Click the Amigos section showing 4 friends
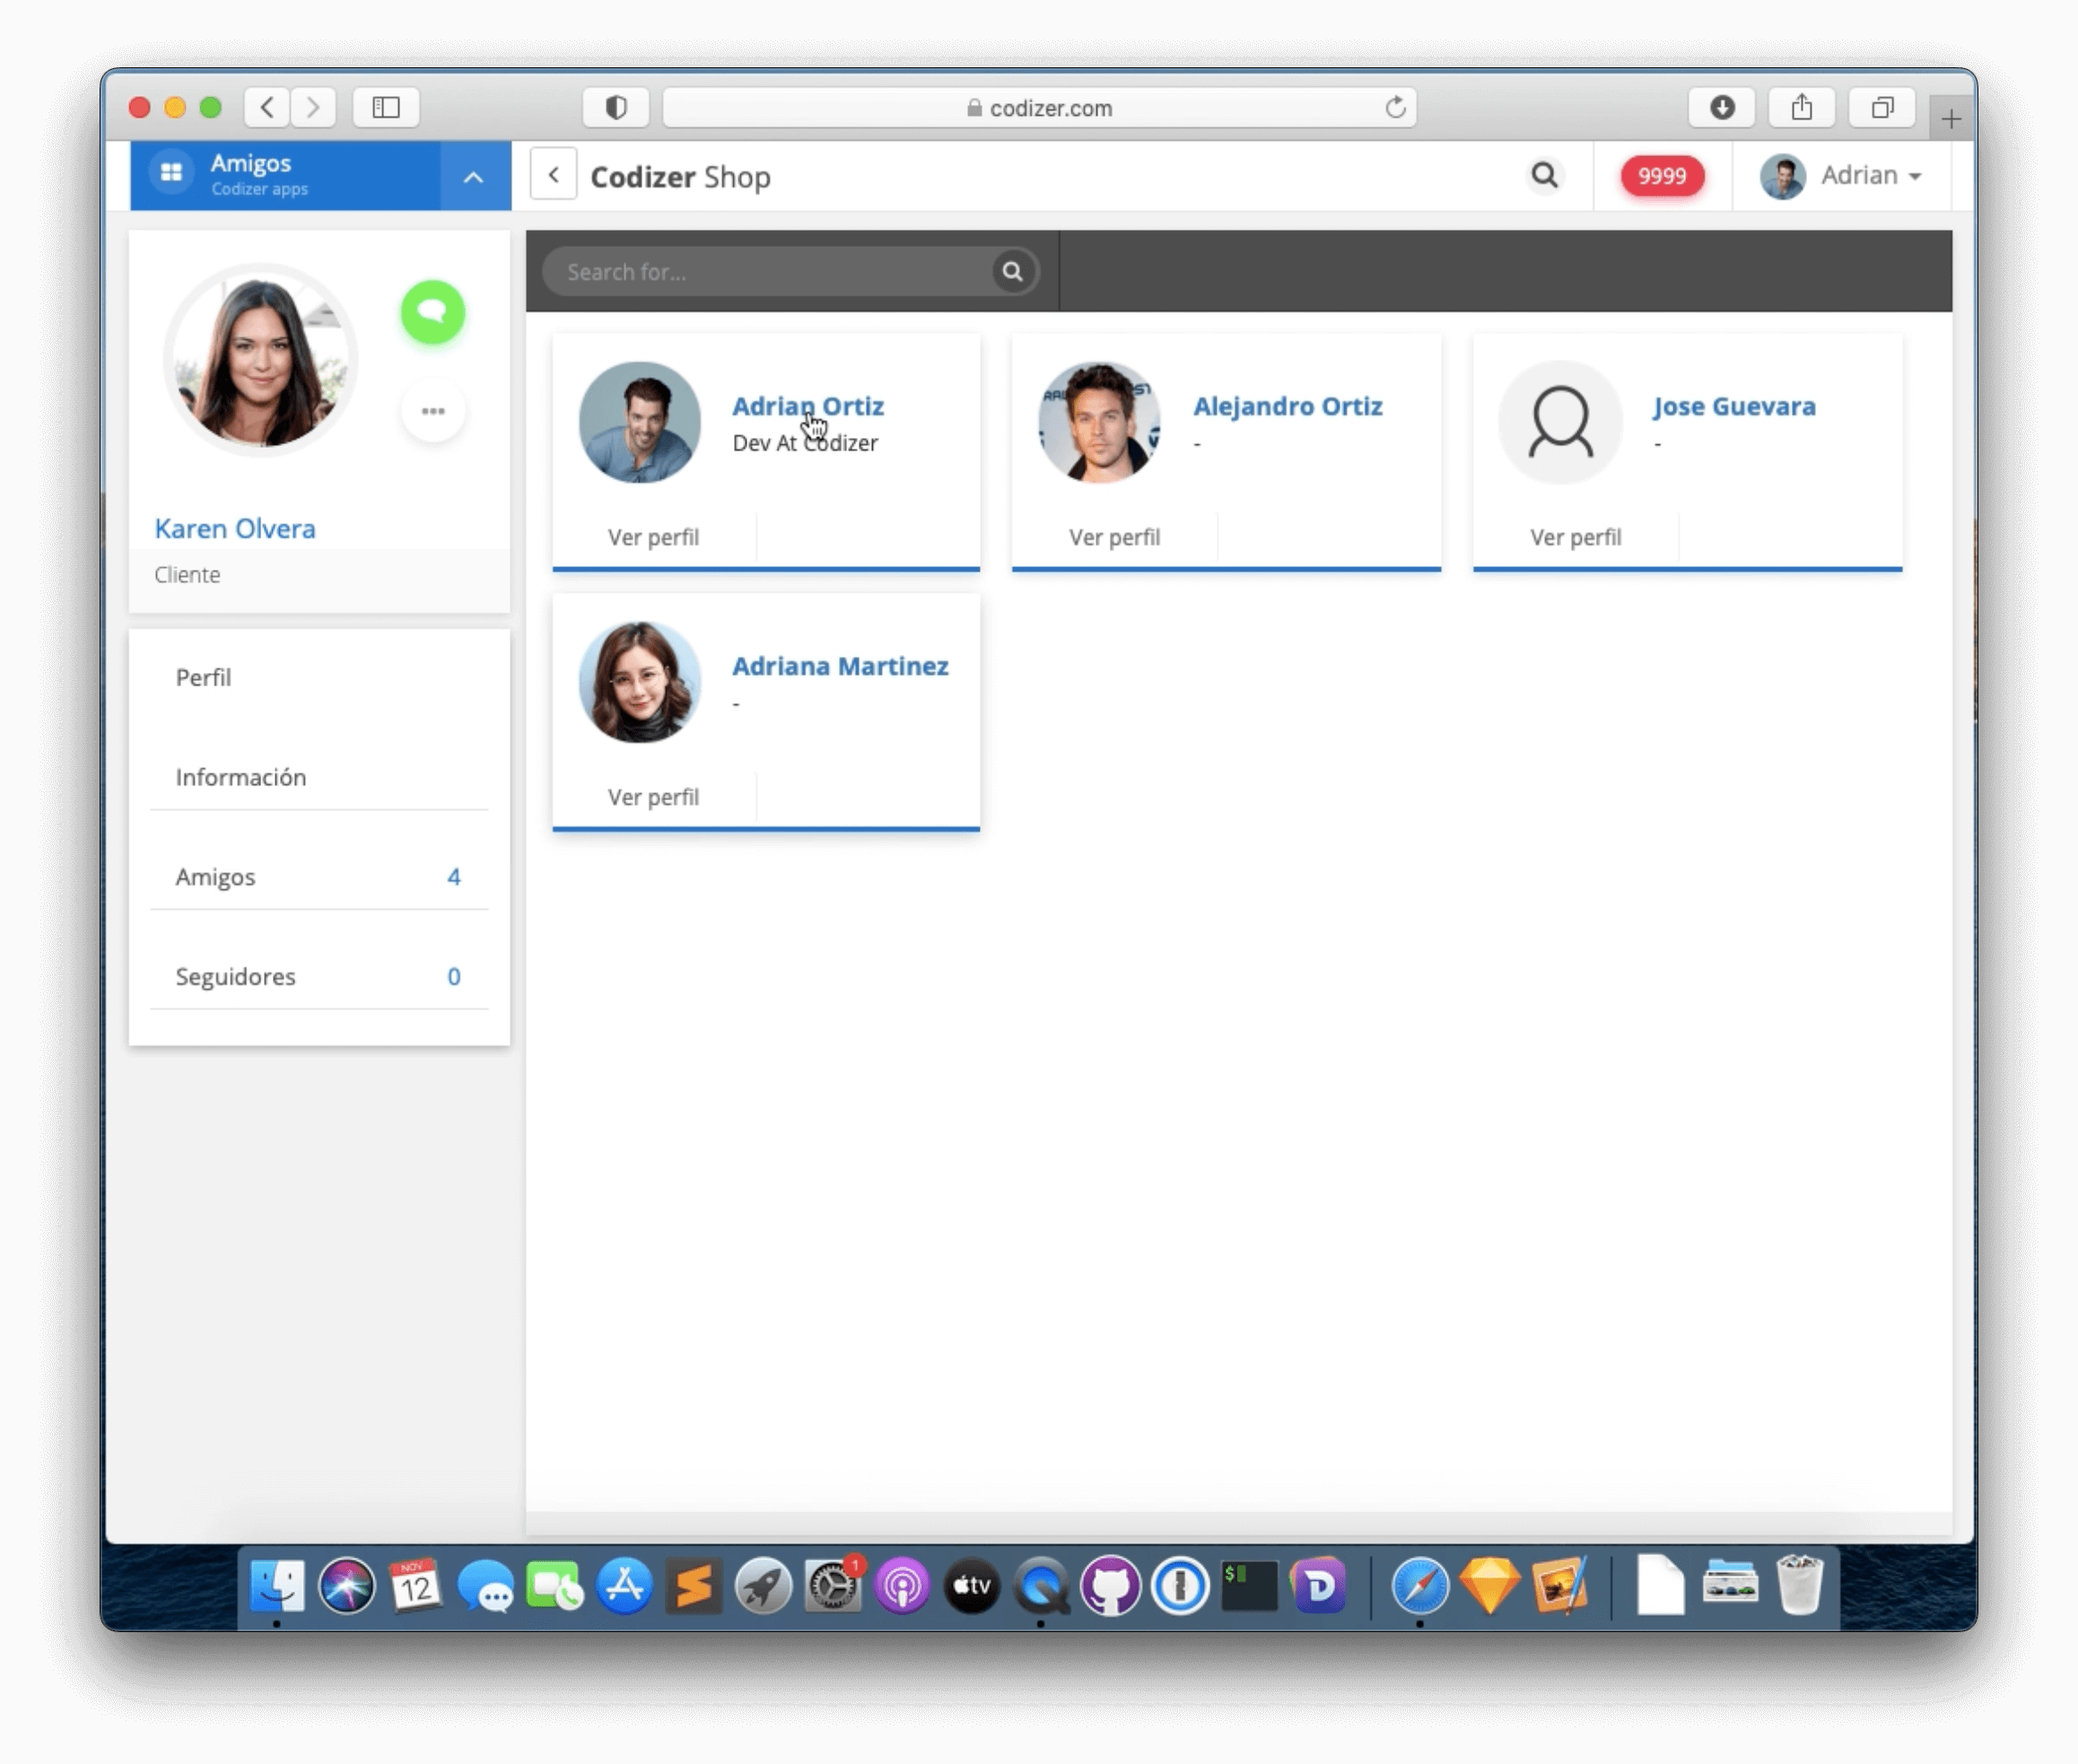Image resolution: width=2078 pixels, height=1764 pixels. pyautogui.click(x=319, y=875)
